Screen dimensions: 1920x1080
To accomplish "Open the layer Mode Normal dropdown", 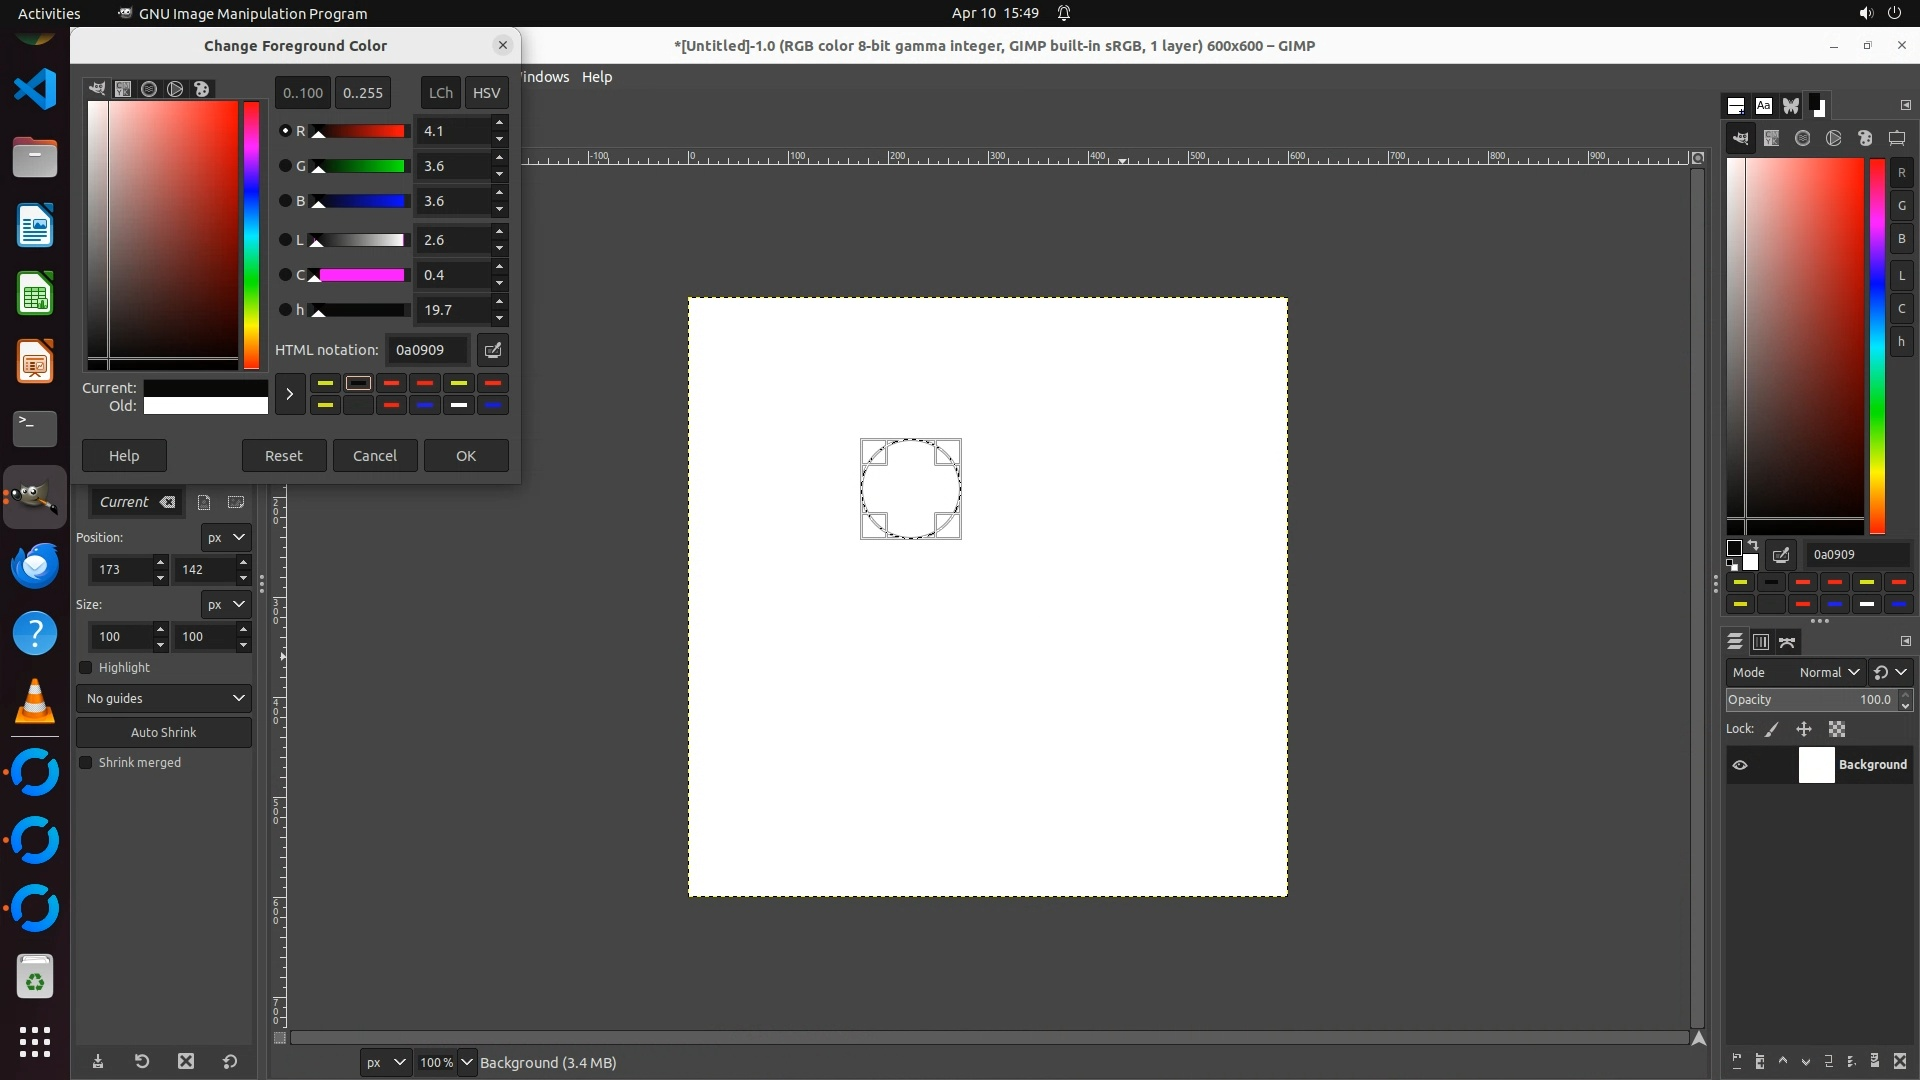I will point(1828,672).
